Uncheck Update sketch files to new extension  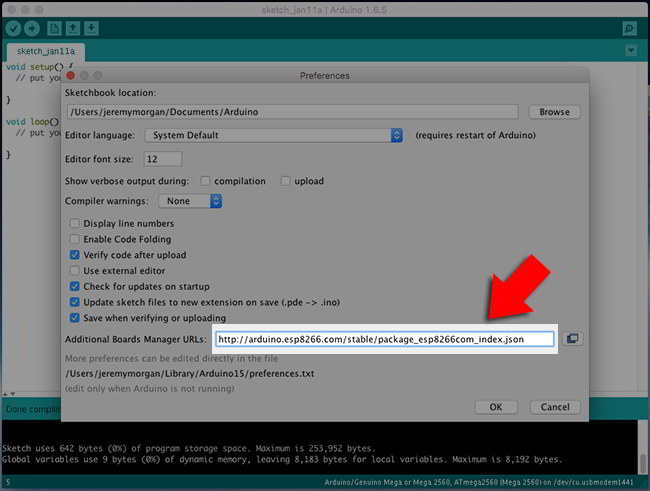coord(75,302)
